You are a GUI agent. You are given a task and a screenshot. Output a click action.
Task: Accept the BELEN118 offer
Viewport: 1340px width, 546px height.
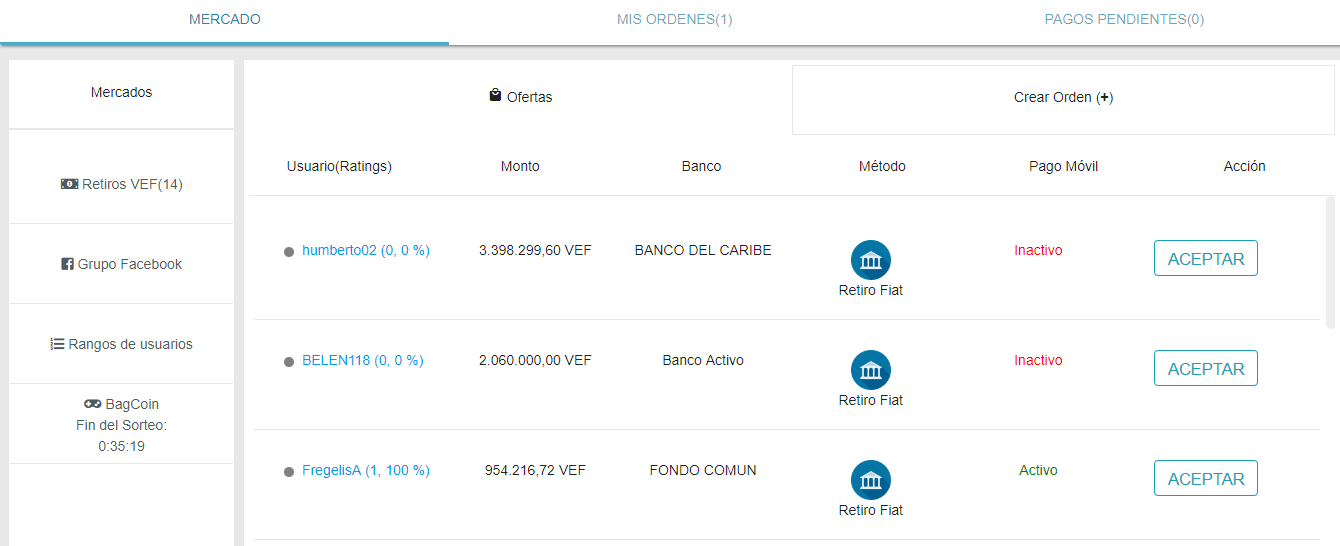pos(1206,368)
